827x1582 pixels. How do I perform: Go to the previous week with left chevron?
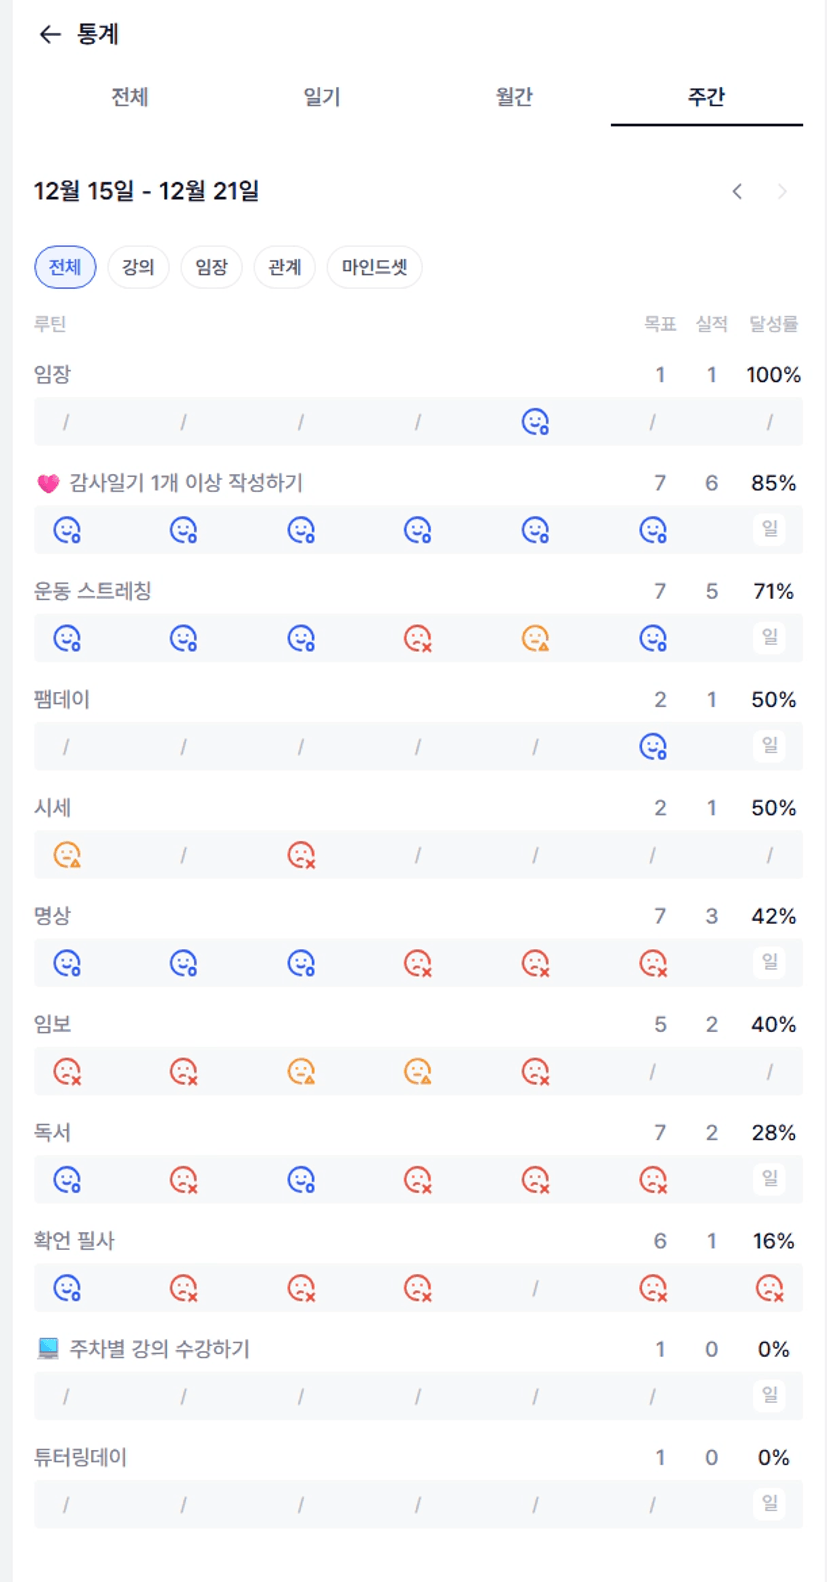coord(737,191)
